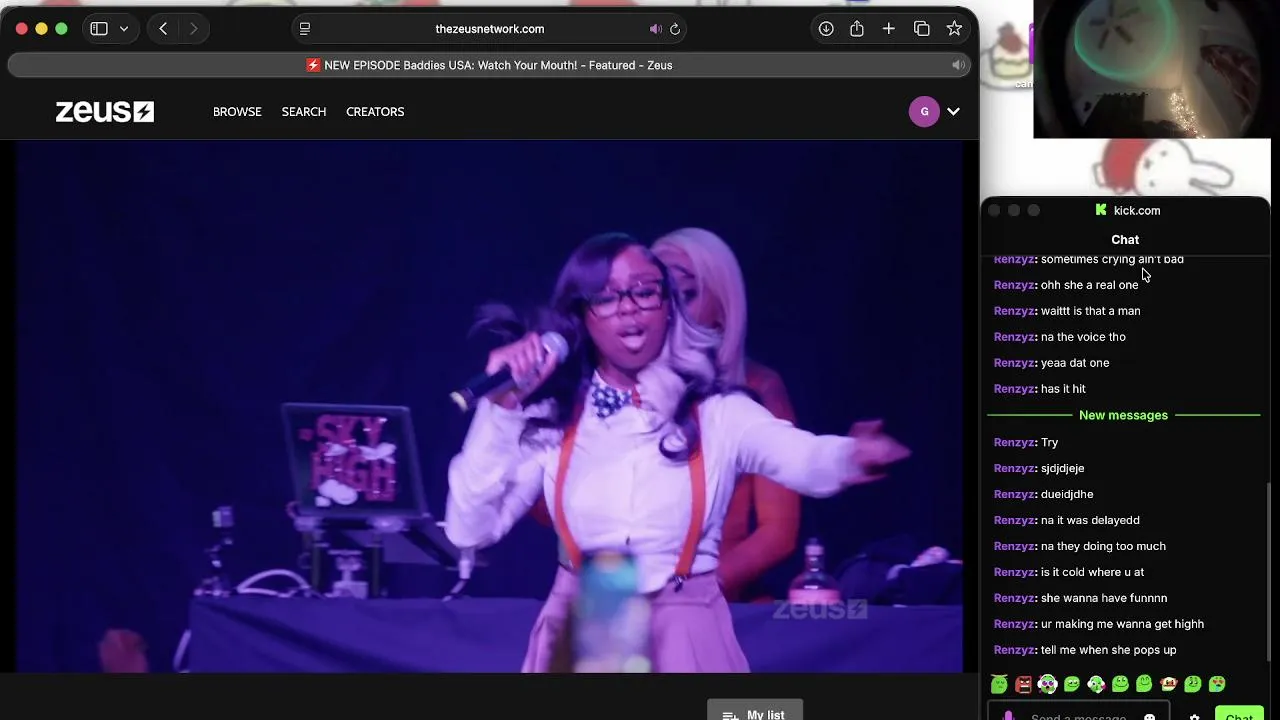Select the Baddies USA episode tab
This screenshot has width=1280, height=720.
tap(490, 65)
